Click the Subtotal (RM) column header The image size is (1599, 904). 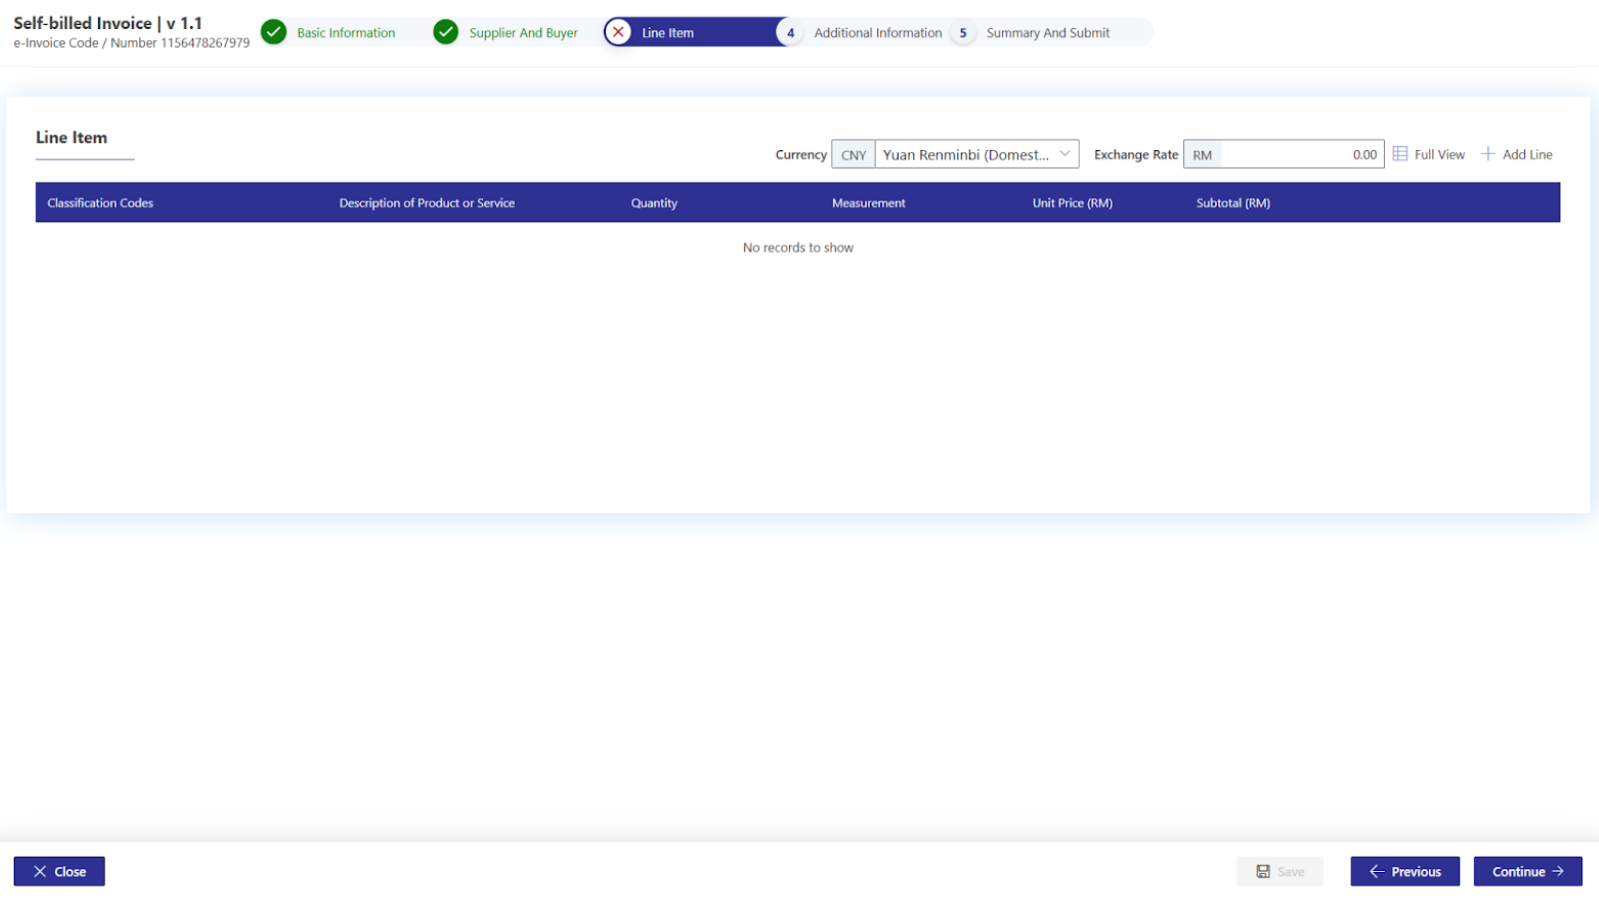(x=1232, y=203)
